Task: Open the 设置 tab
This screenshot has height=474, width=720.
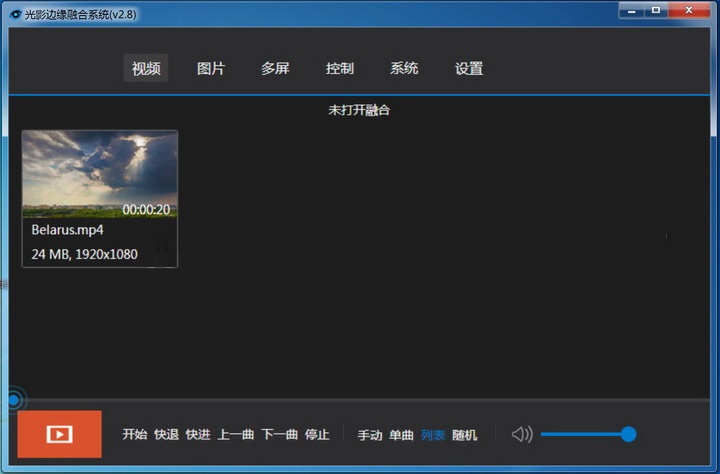Action: pos(469,68)
